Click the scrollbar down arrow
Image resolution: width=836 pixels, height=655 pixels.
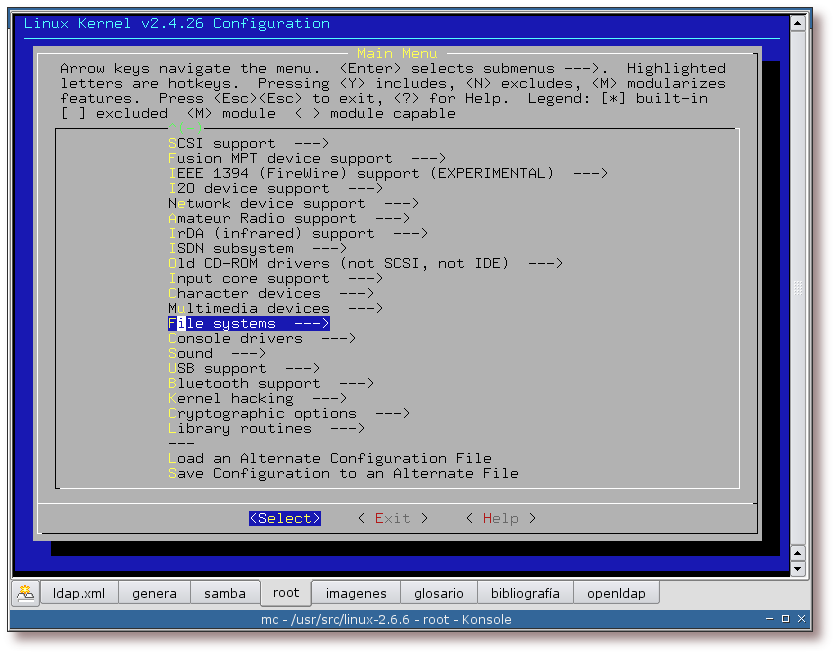[x=798, y=568]
